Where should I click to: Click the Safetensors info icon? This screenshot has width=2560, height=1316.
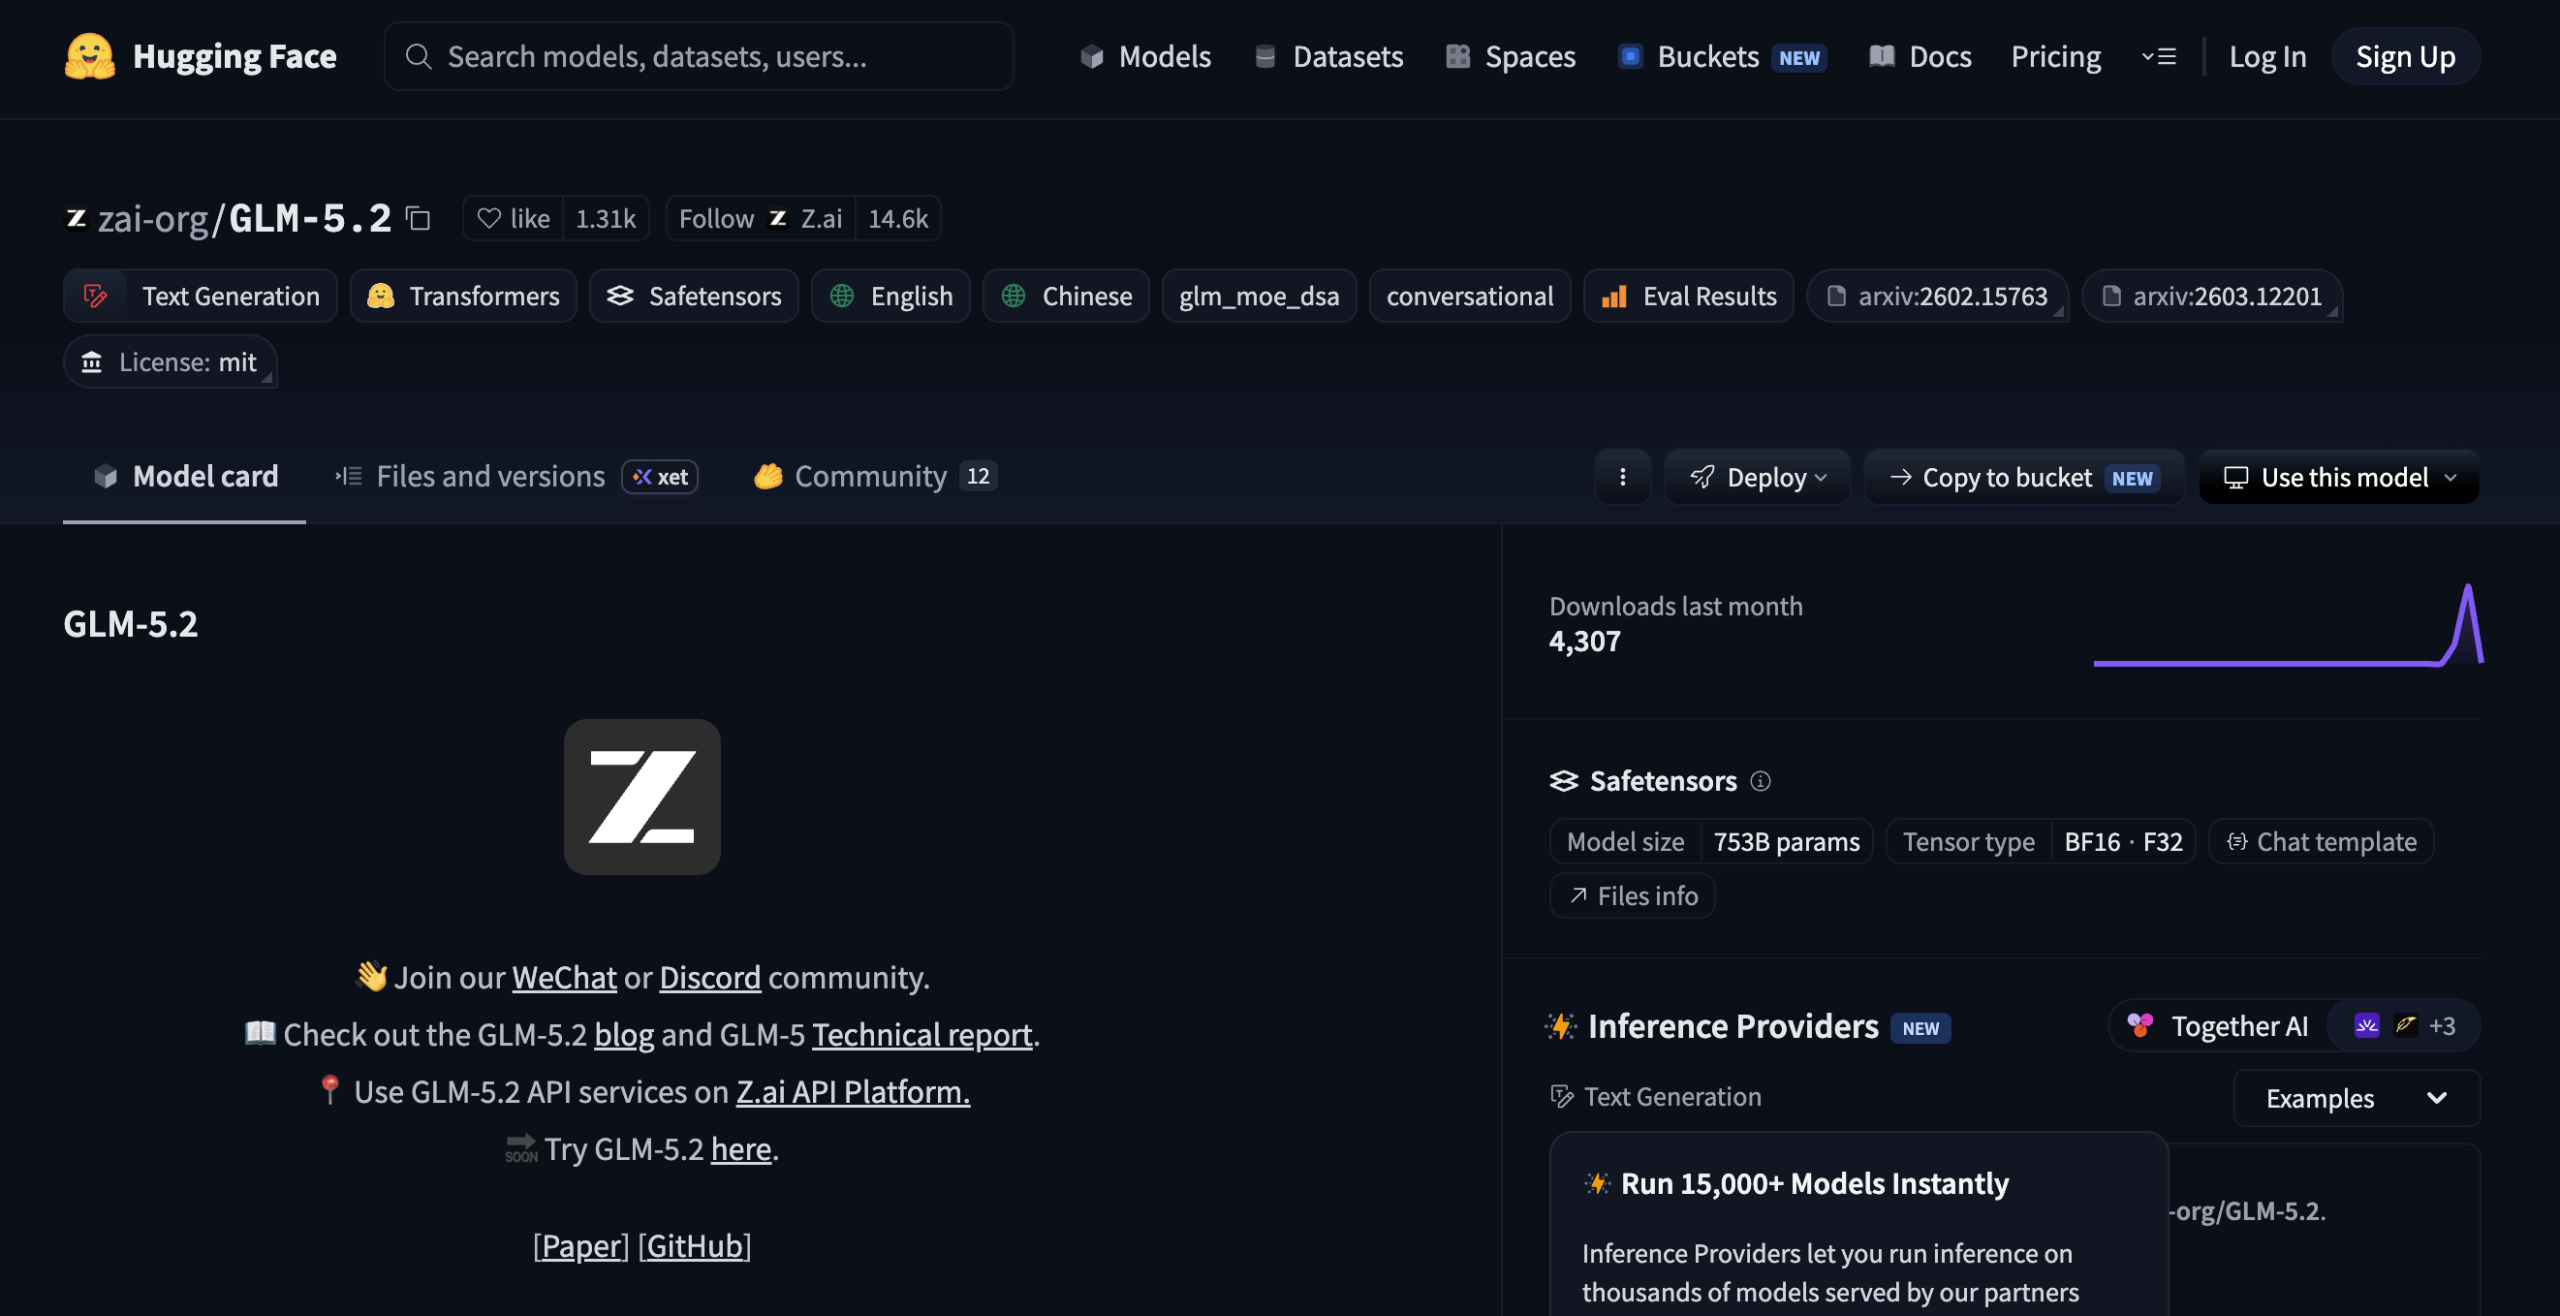[1760, 781]
